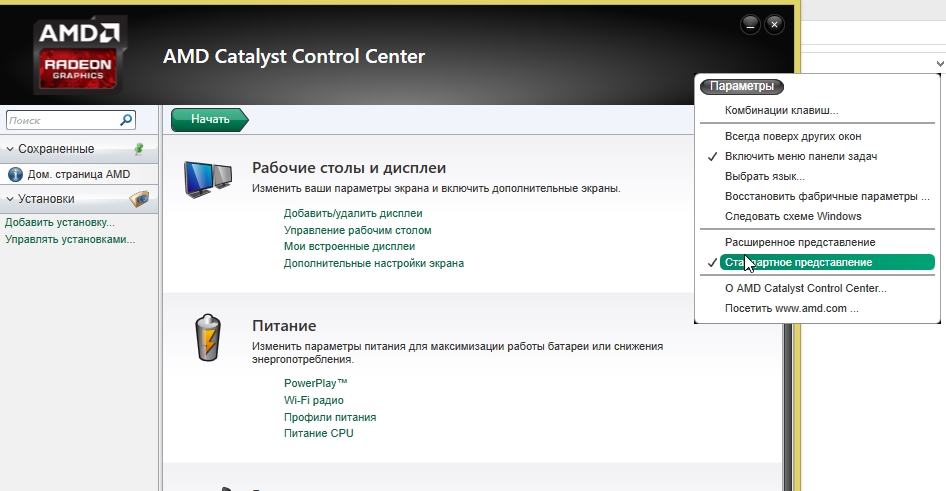Click dropdown arrow in background window
The height and width of the screenshot is (491, 946).
point(939,63)
